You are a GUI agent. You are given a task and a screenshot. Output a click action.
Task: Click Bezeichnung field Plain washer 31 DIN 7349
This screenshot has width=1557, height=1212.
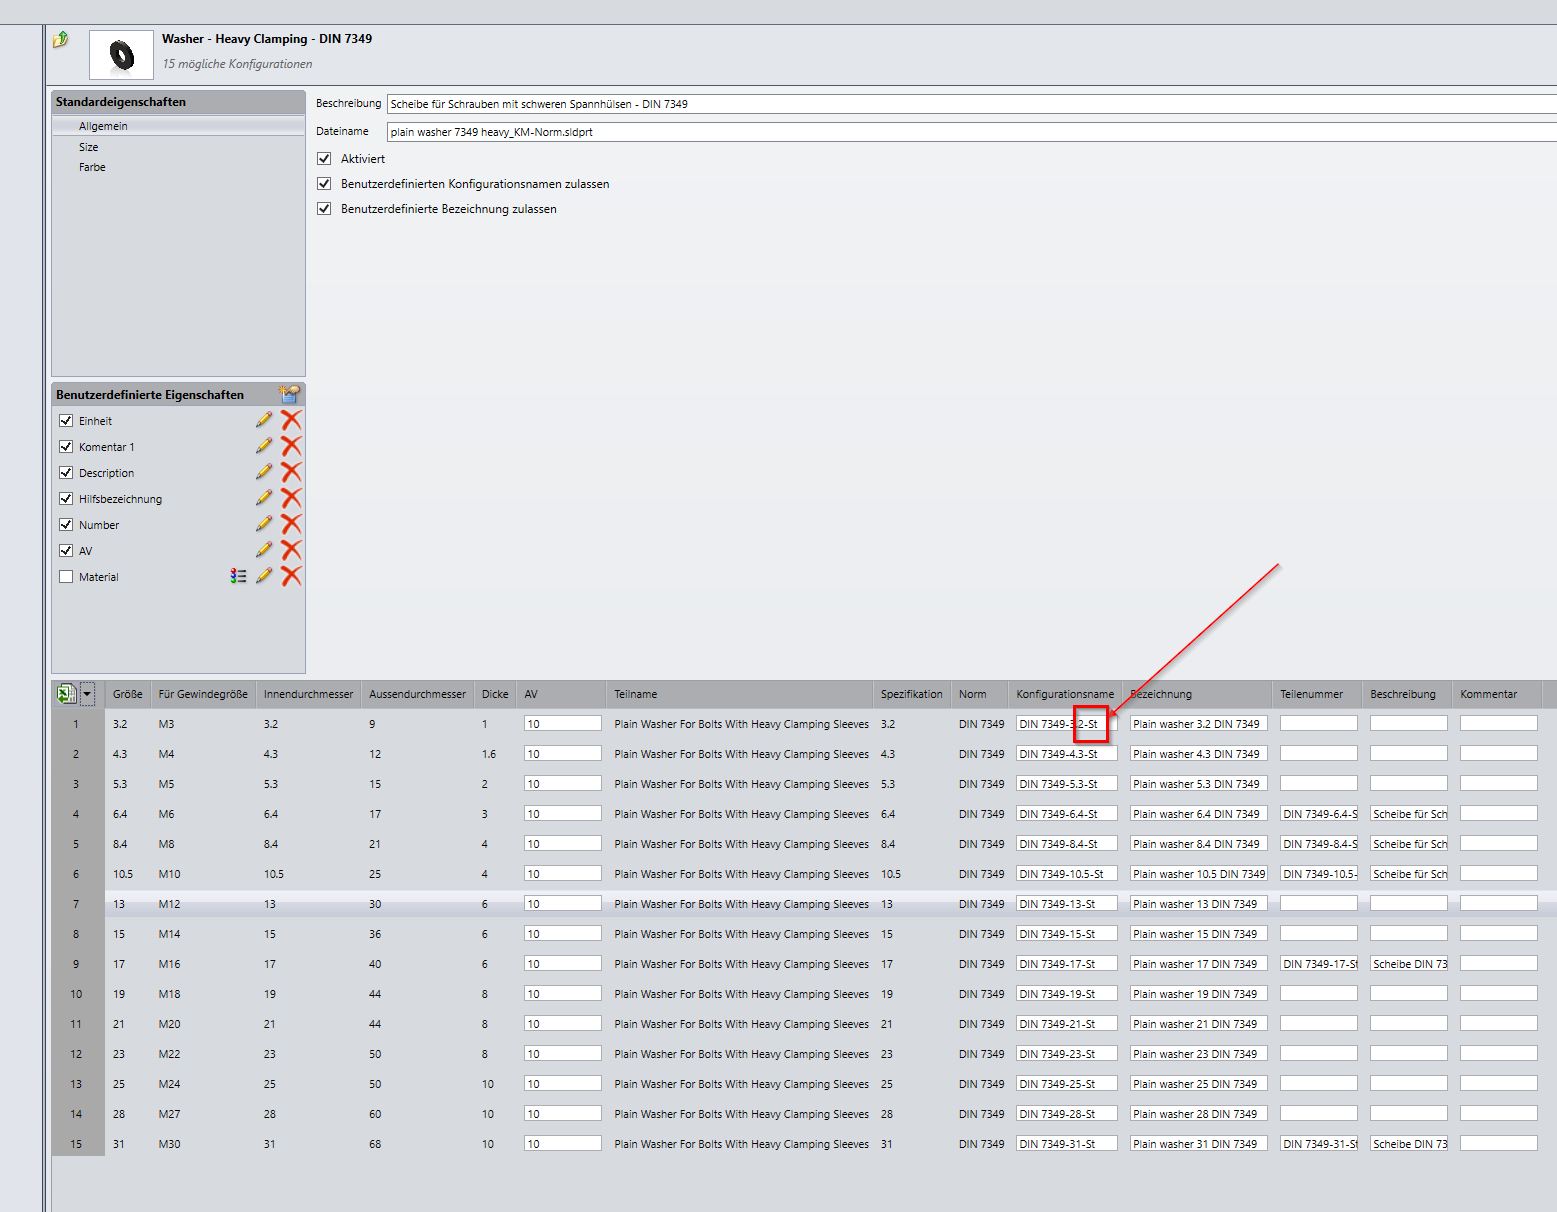1199,1144
